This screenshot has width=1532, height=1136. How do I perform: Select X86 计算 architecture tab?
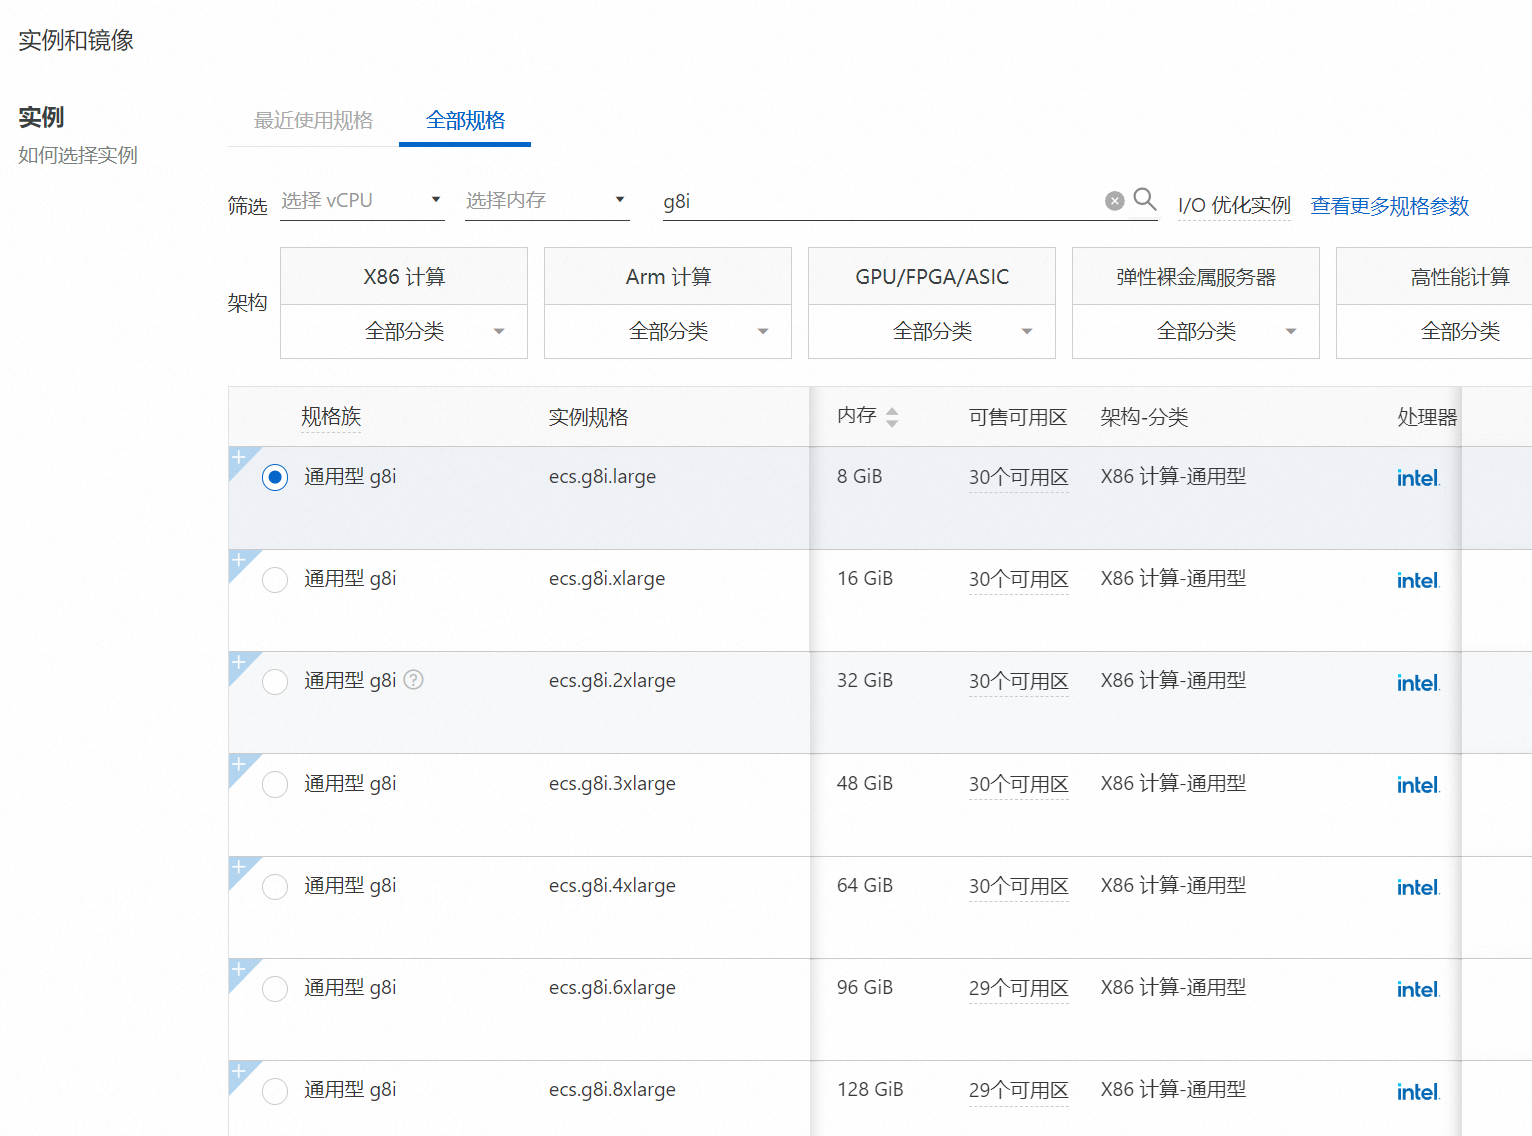coord(404,277)
